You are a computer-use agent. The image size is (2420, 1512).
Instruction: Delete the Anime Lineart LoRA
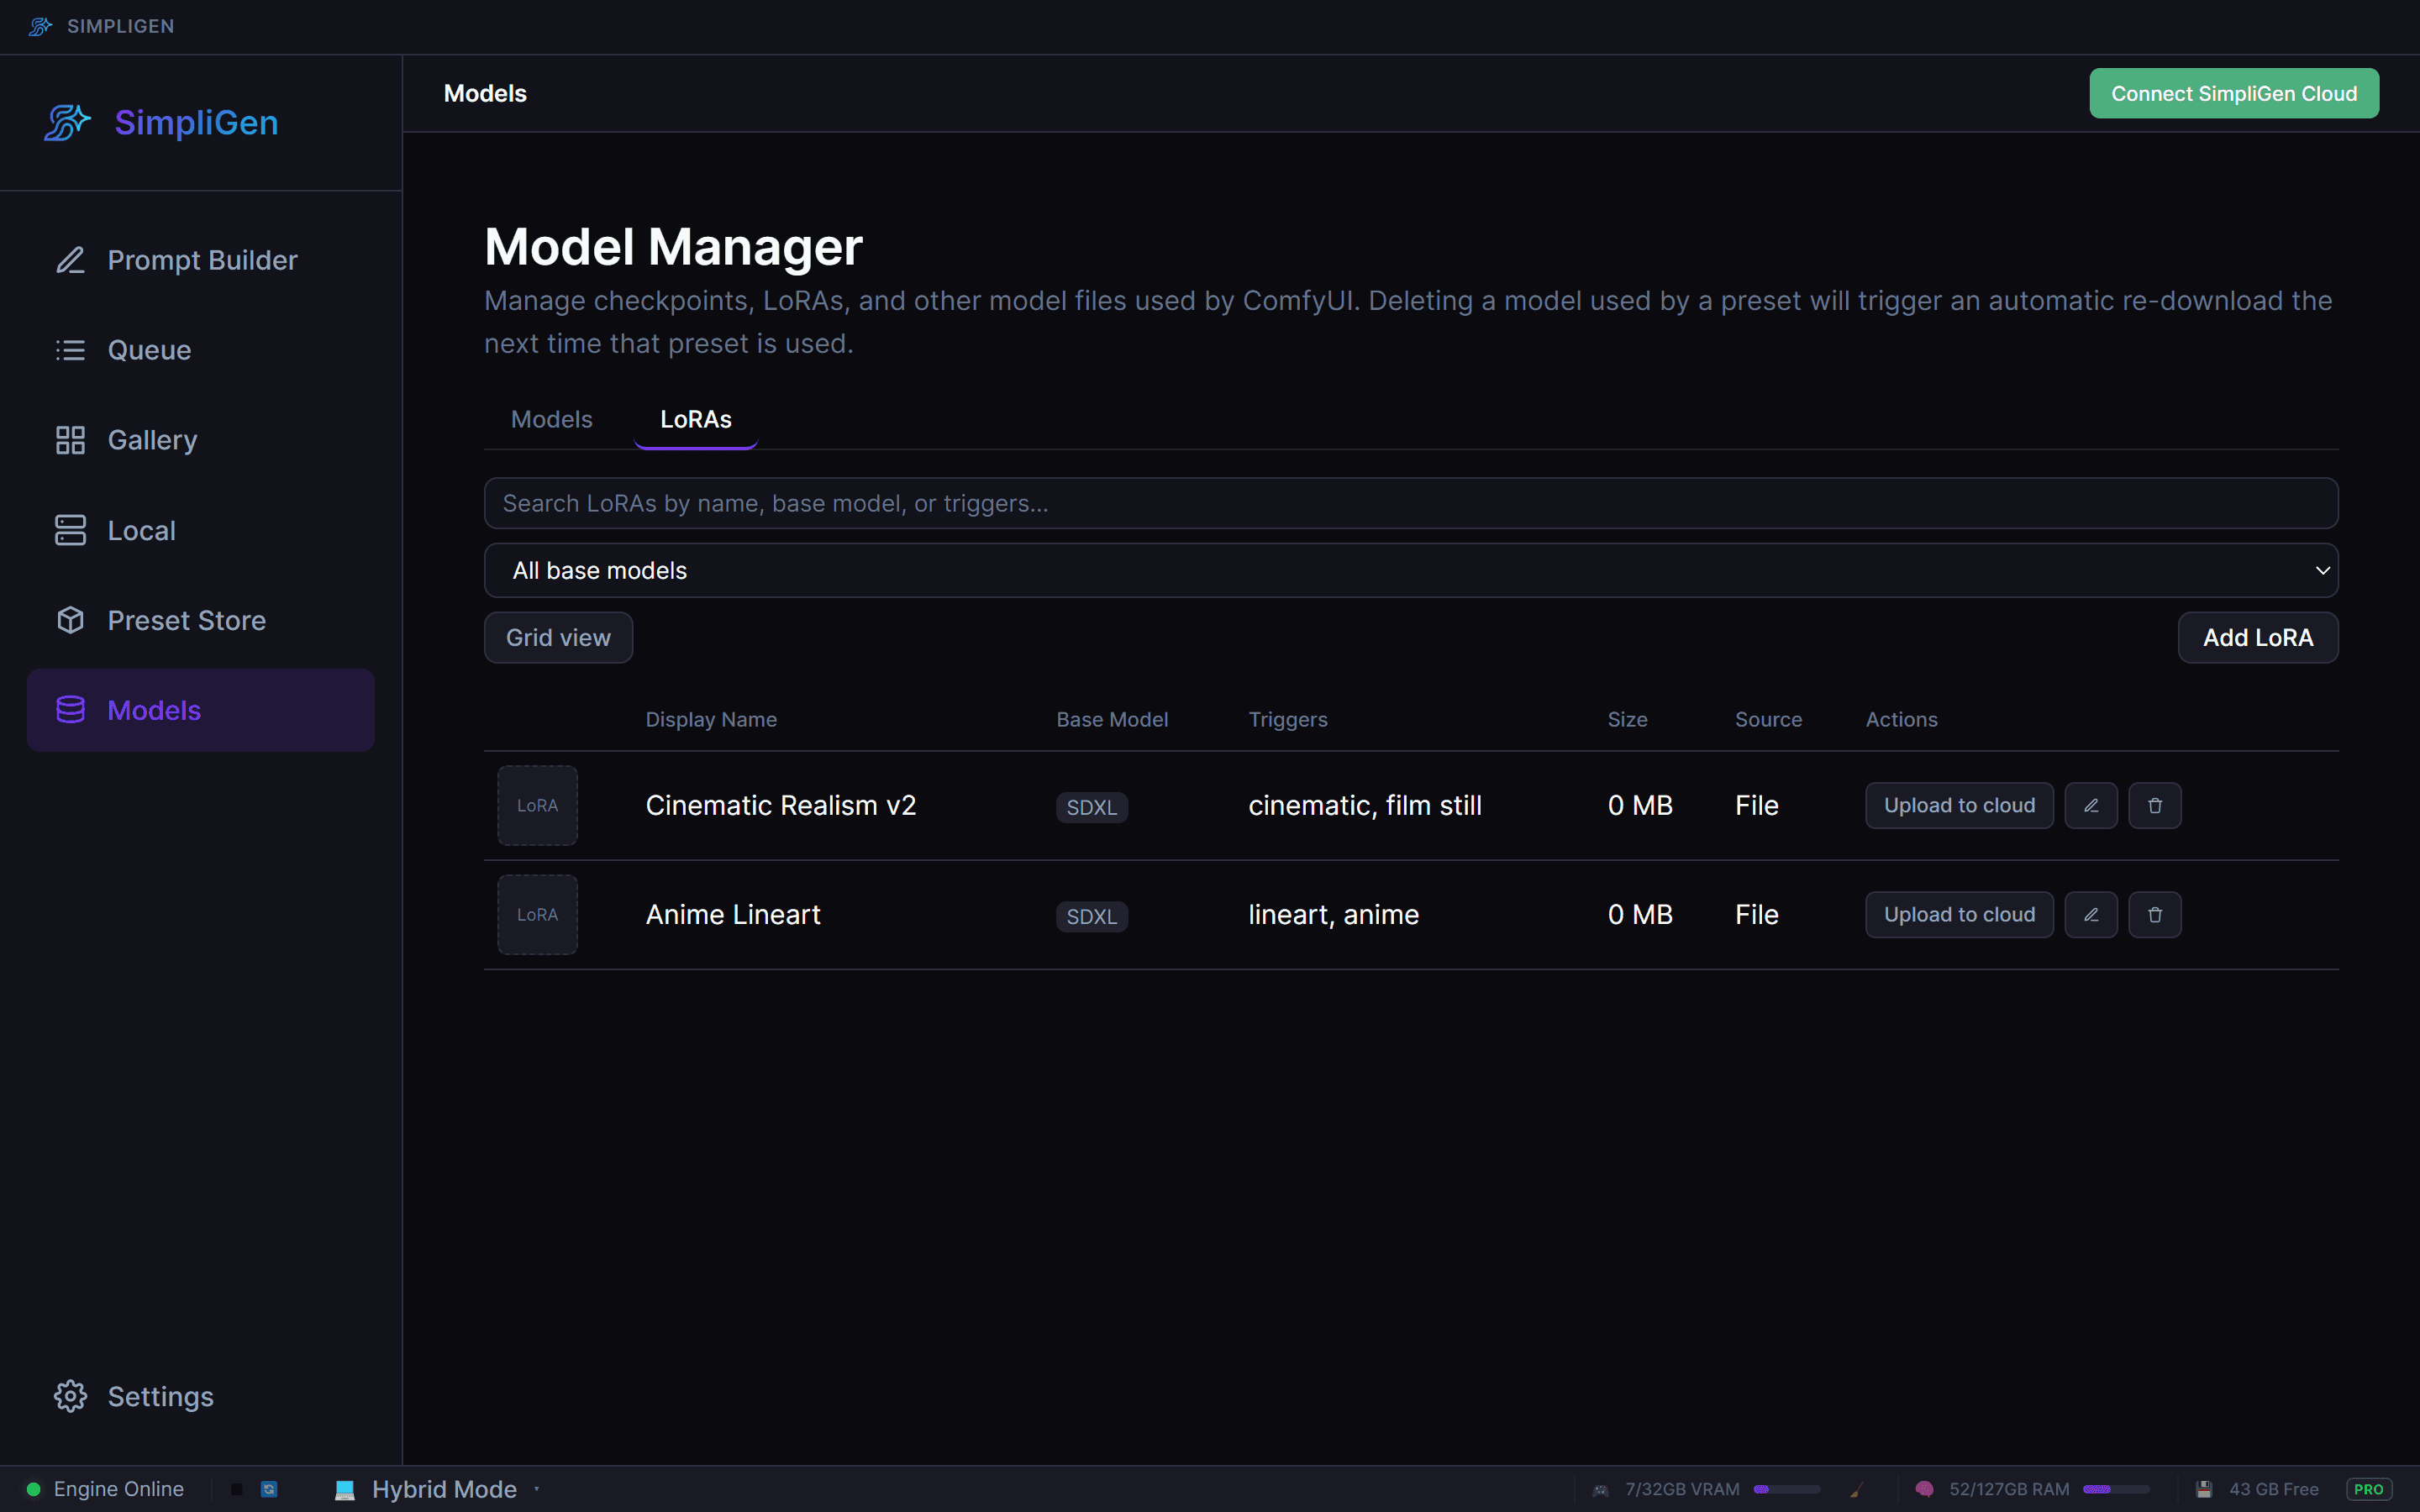pos(2154,914)
